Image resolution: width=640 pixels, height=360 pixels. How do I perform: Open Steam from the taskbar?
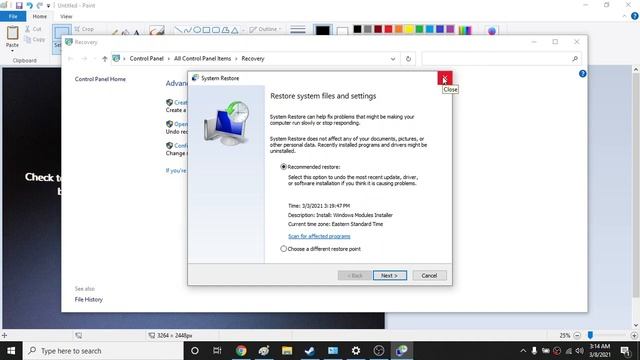pos(310,351)
